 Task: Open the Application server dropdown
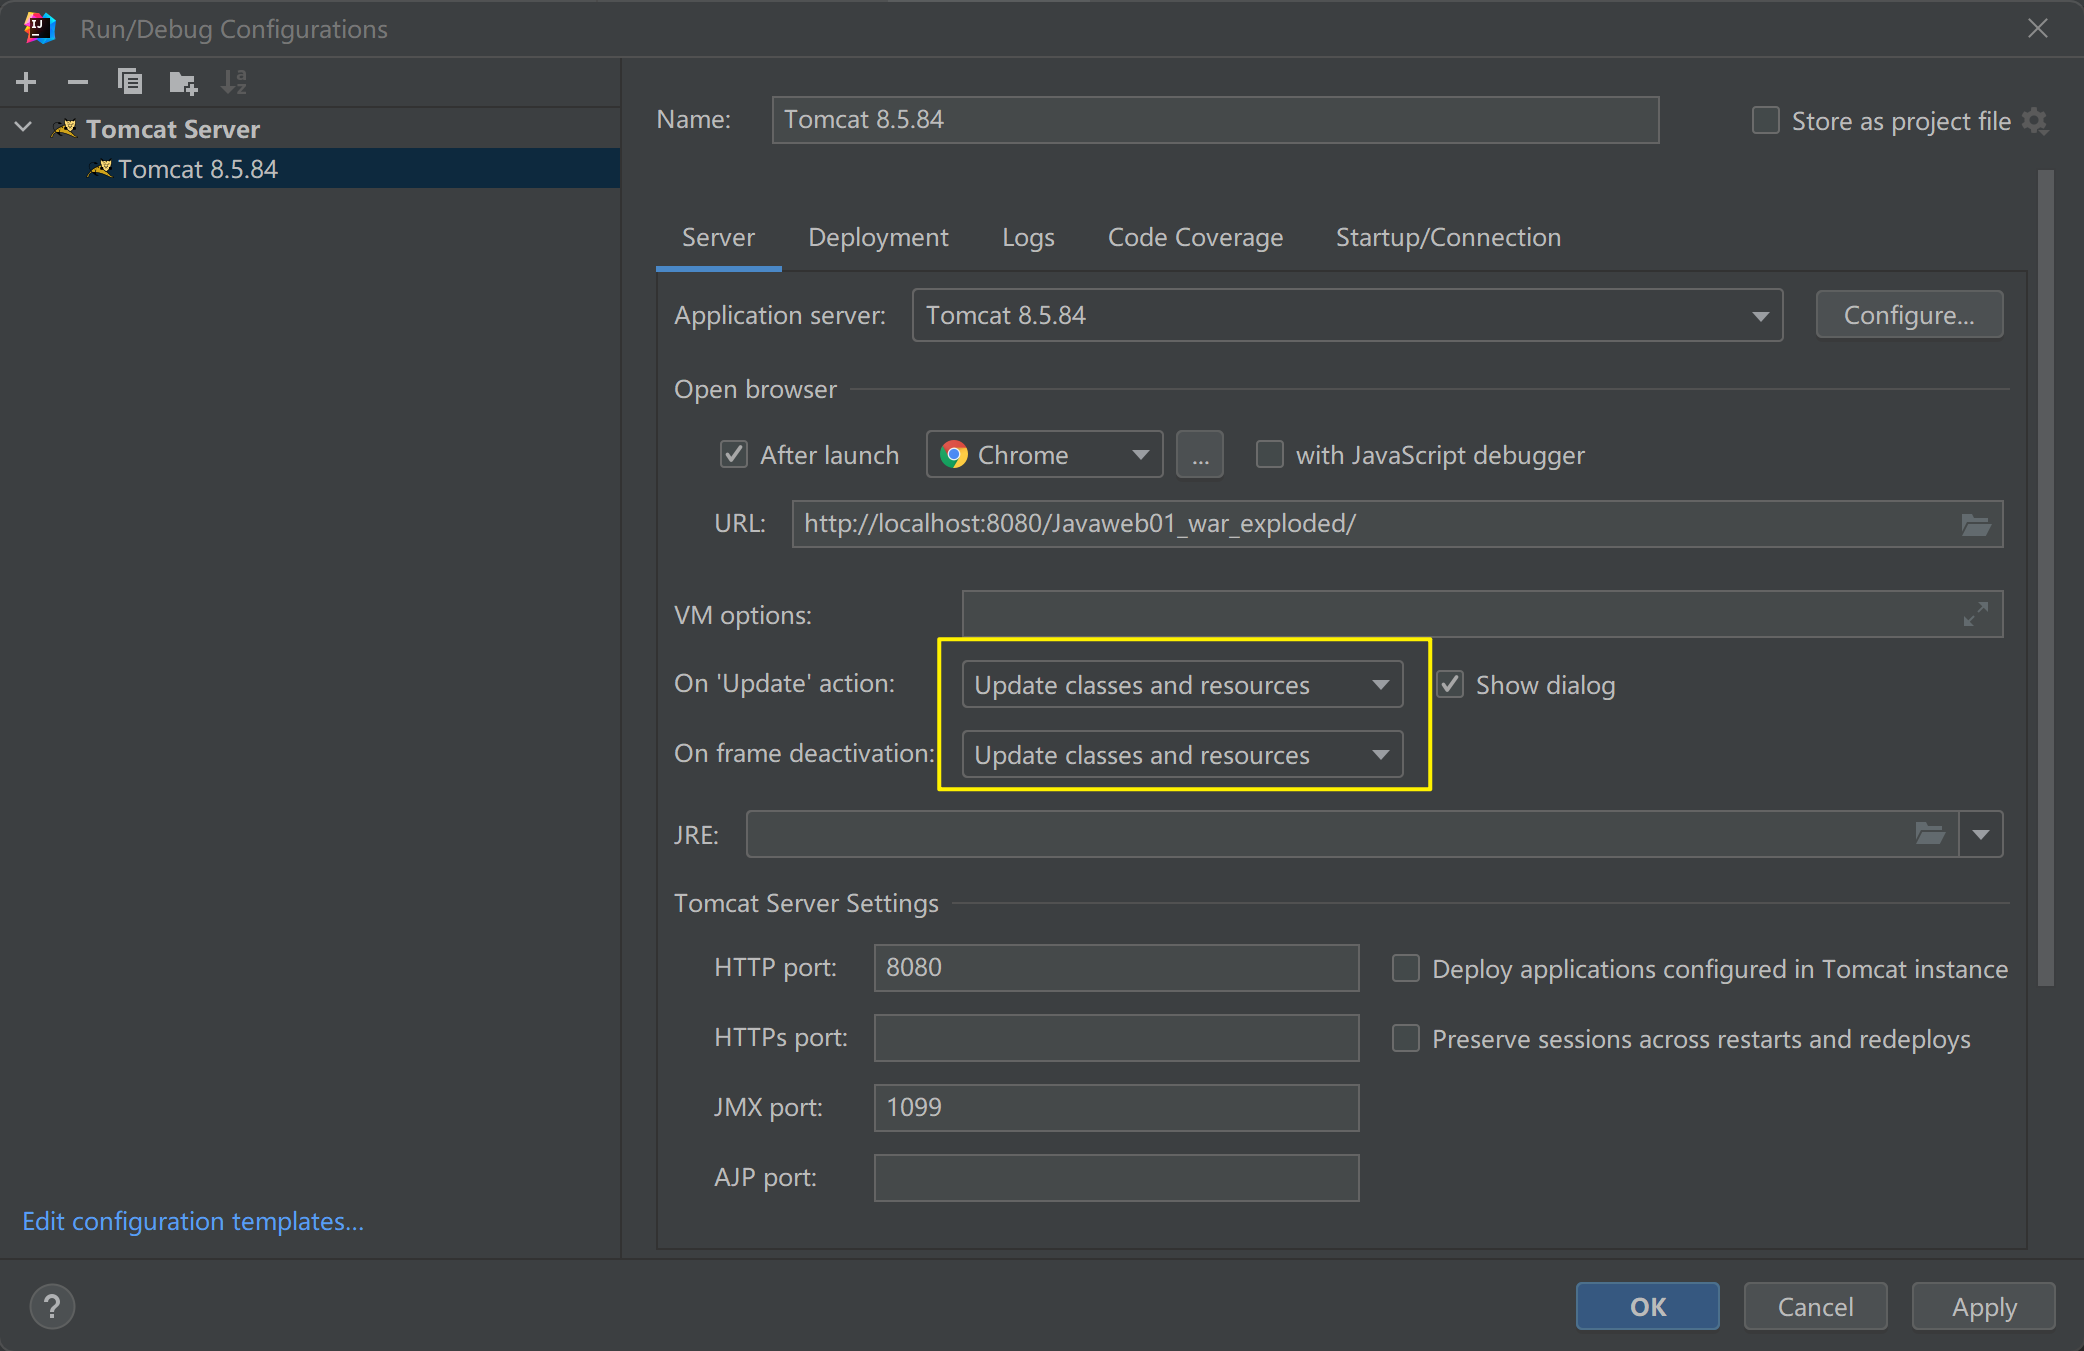point(1347,316)
